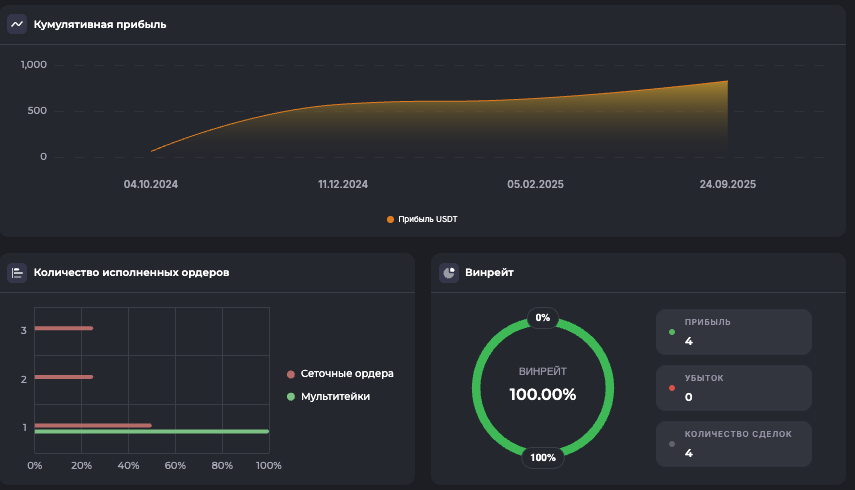Select the 24.09.2025 date on the axis

[729, 184]
